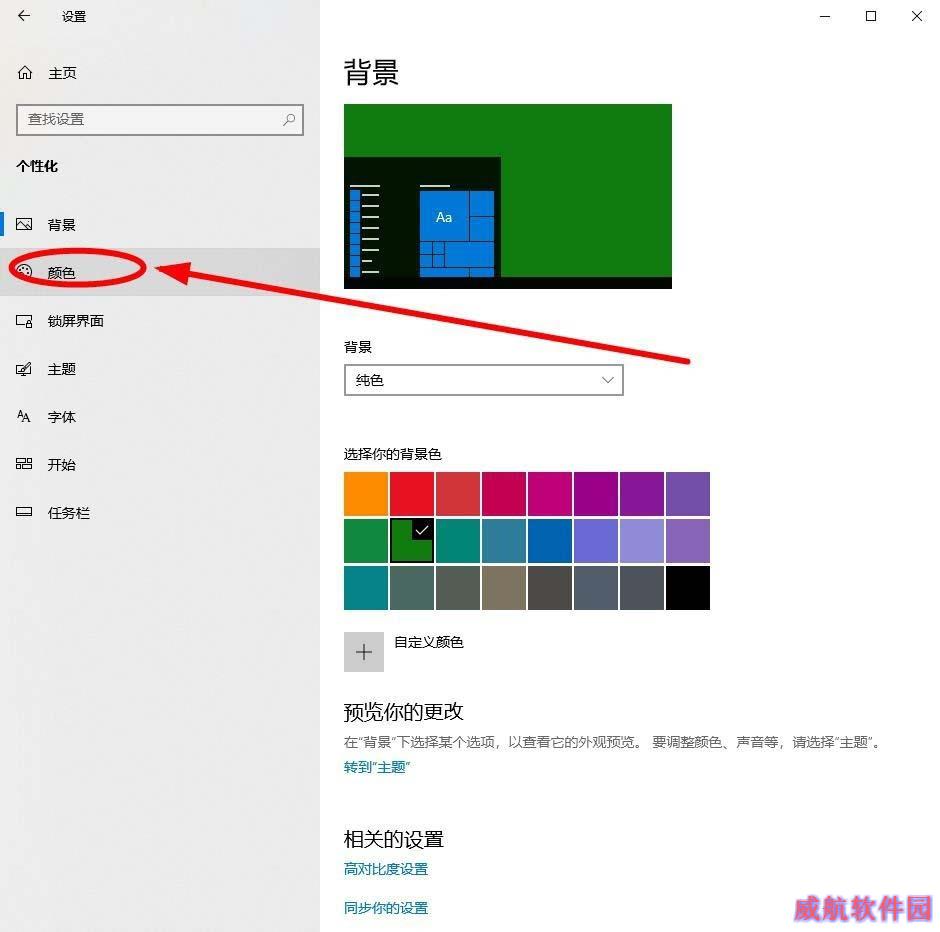Pick the soft red third swatch in first row
The height and width of the screenshot is (932, 940).
(458, 494)
